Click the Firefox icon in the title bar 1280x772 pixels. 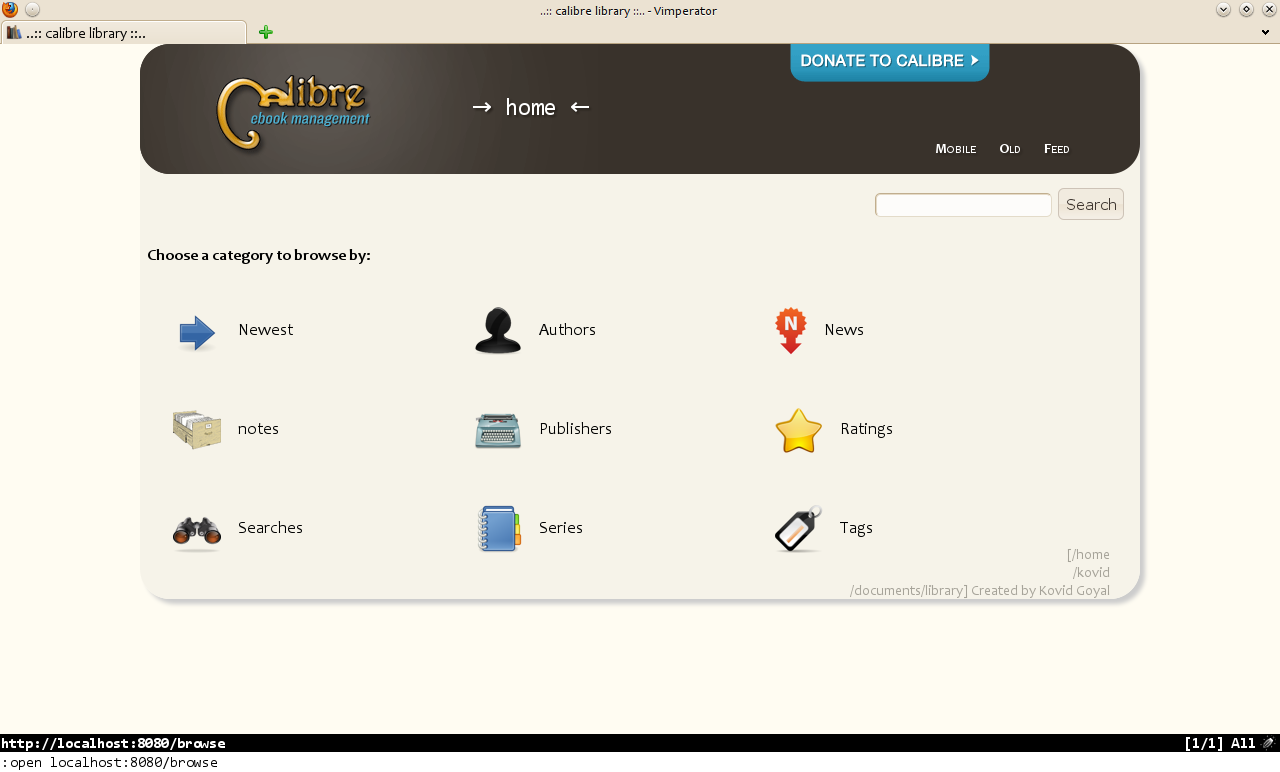[x=10, y=10]
